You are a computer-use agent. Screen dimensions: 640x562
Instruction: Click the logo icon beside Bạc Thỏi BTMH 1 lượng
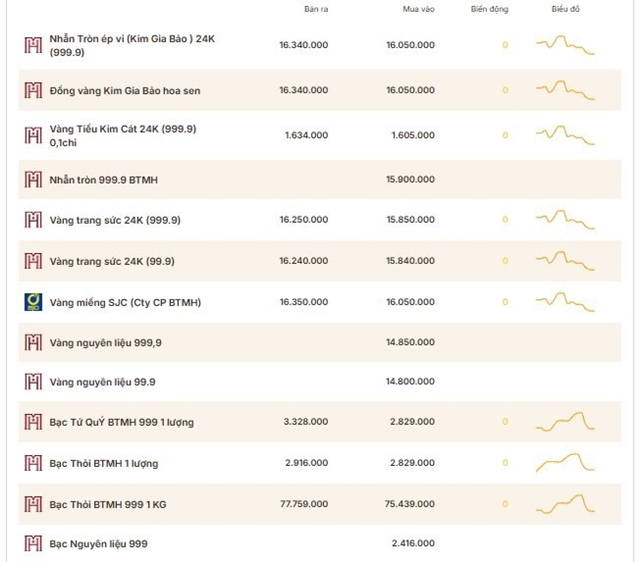[x=33, y=463]
